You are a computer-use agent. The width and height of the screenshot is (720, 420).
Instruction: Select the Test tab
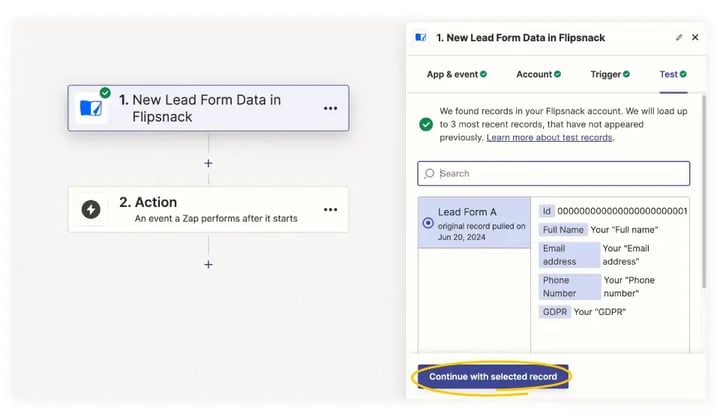[x=673, y=74]
